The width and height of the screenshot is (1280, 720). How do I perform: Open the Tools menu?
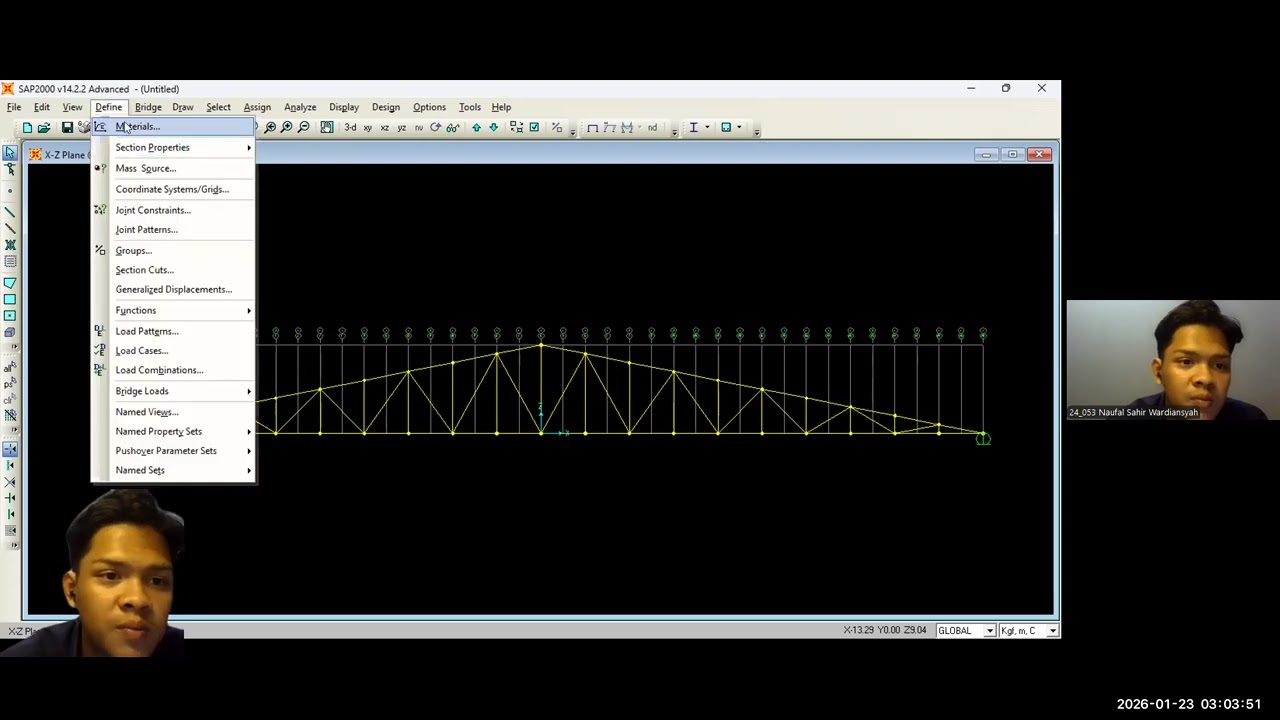coord(470,107)
